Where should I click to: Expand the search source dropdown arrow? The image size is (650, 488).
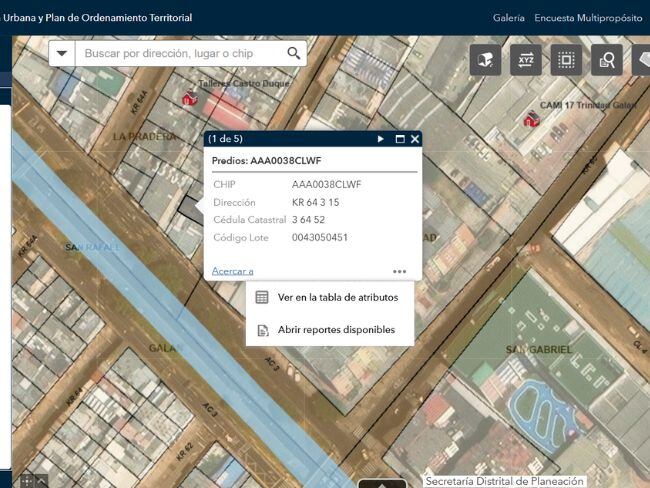tap(62, 53)
